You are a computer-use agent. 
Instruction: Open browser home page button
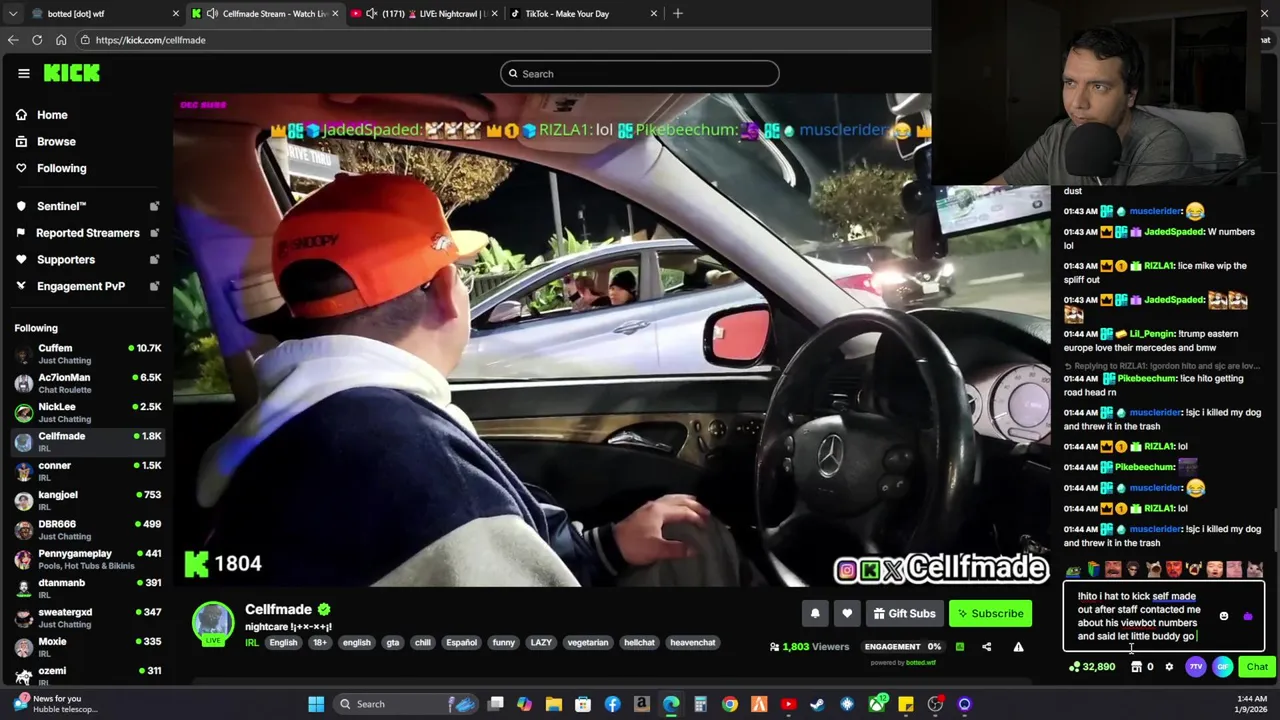(61, 40)
